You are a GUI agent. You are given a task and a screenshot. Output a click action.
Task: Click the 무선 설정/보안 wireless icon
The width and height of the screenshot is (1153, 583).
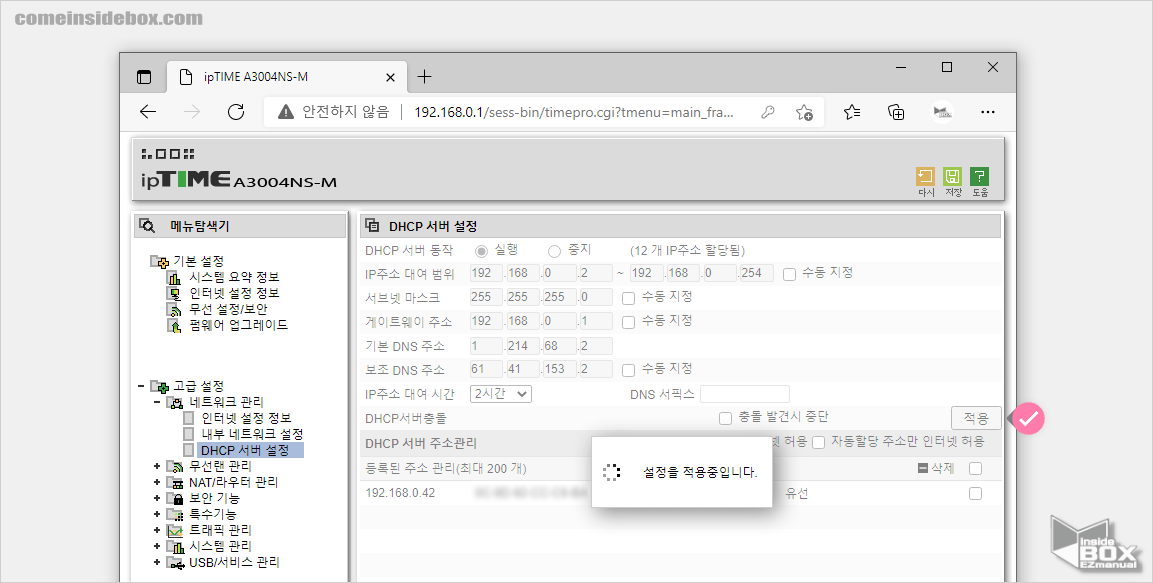(174, 310)
